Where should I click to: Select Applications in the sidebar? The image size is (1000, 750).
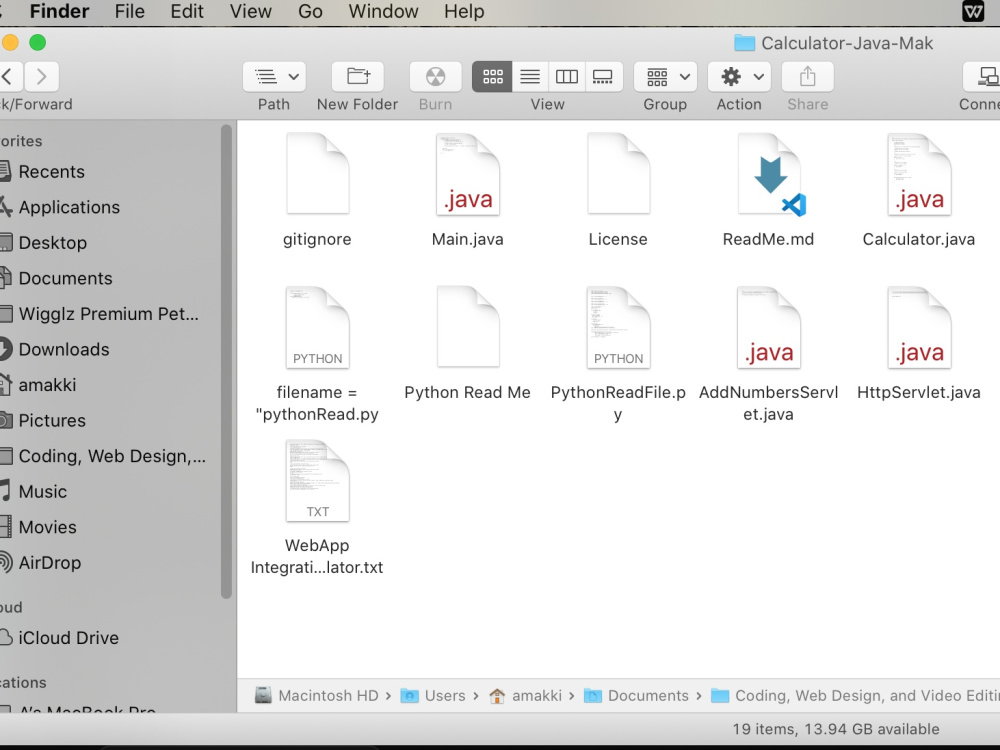(69, 207)
